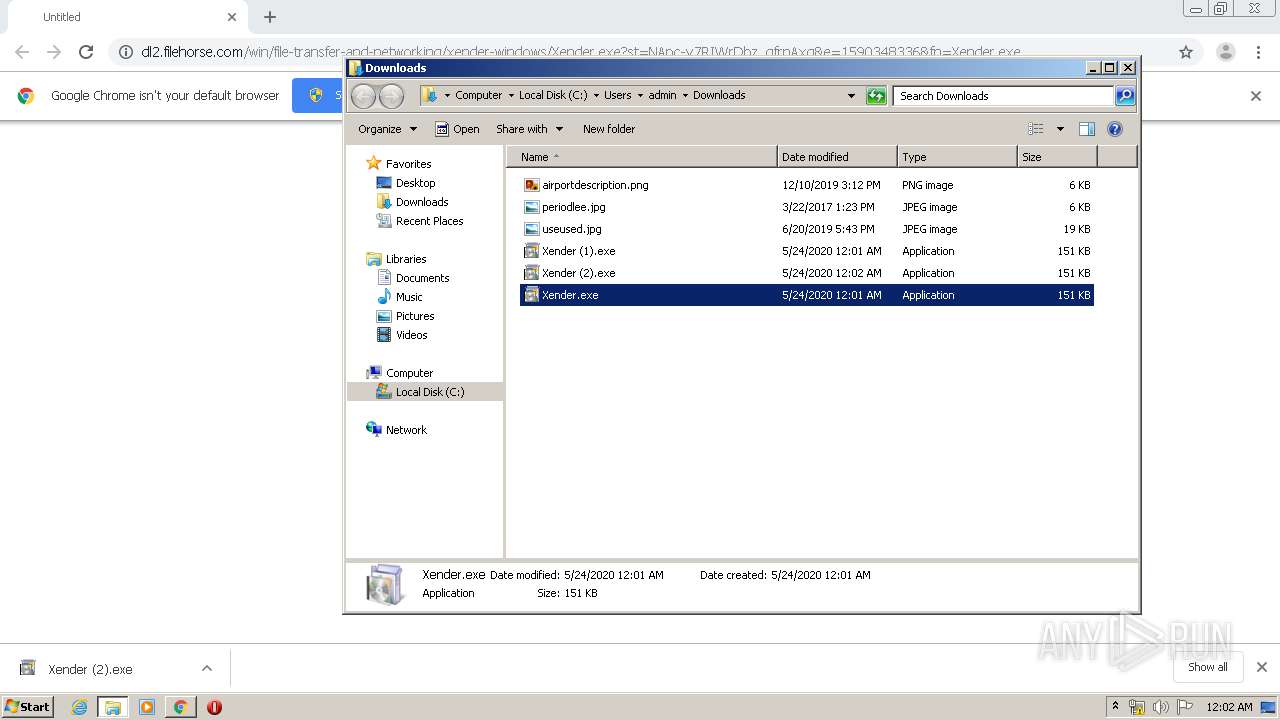This screenshot has height=720, width=1280.
Task: Show hidden tray icons arrow
Action: (1115, 707)
